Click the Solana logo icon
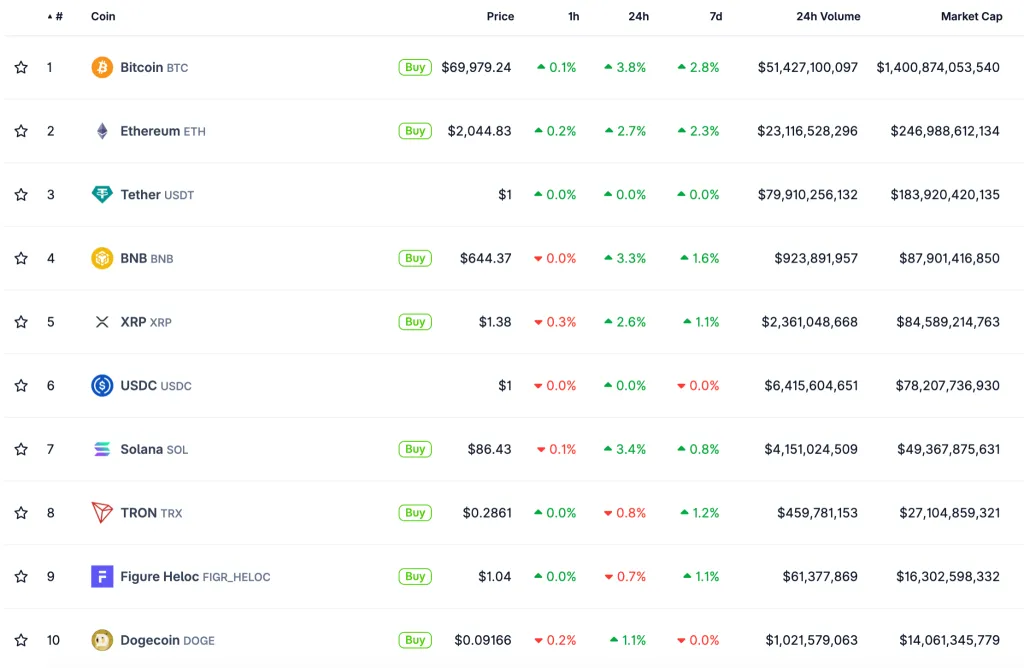The height and width of the screenshot is (668, 1024). click(102, 449)
